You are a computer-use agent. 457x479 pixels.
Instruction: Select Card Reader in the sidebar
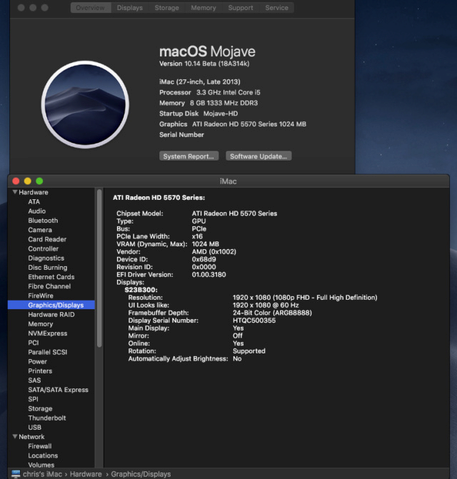point(47,239)
